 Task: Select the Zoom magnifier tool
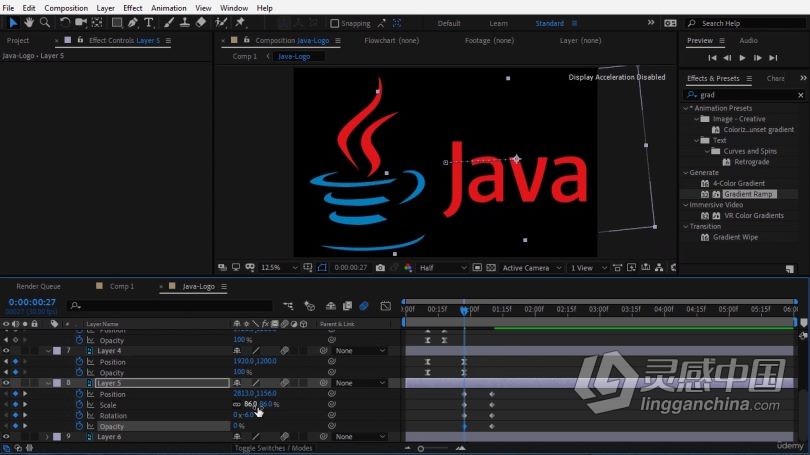point(45,23)
